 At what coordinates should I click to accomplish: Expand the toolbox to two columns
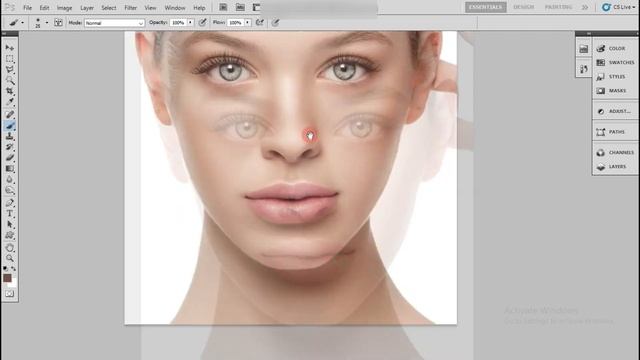4,34
